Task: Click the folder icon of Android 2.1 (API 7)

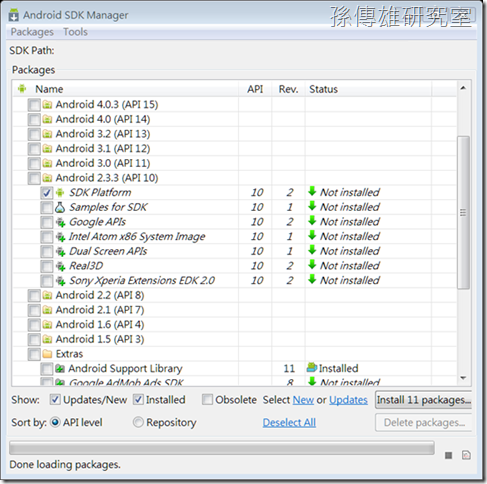Action: 47,310
